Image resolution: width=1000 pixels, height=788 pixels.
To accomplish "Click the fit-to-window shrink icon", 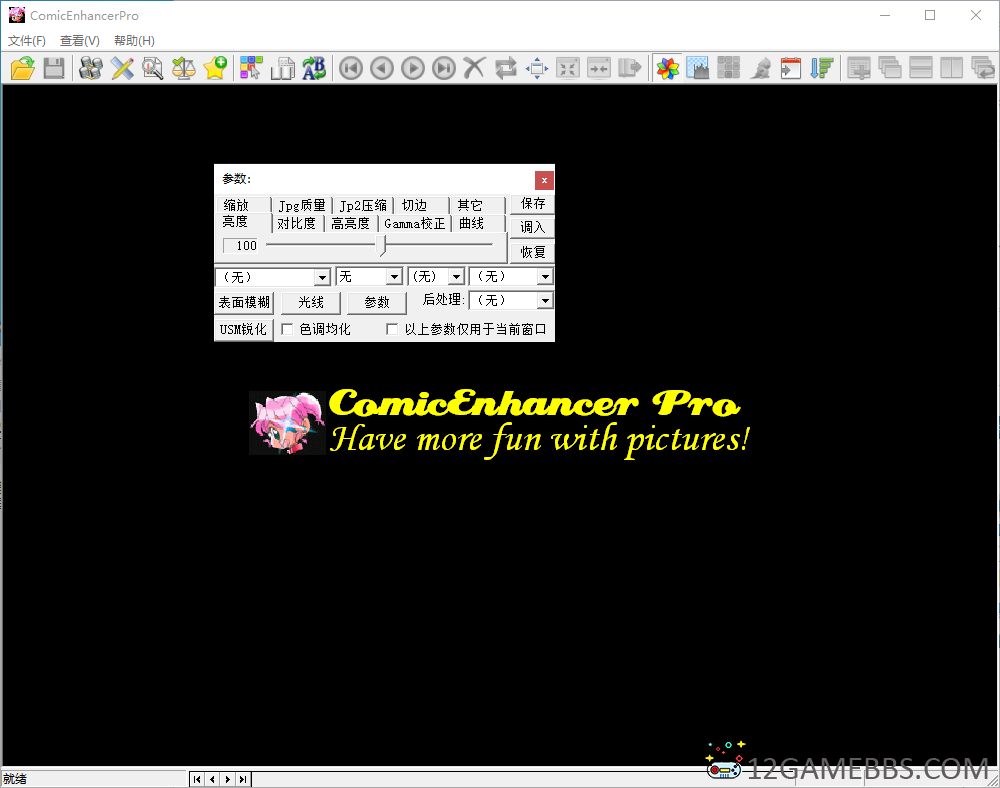I will point(568,68).
